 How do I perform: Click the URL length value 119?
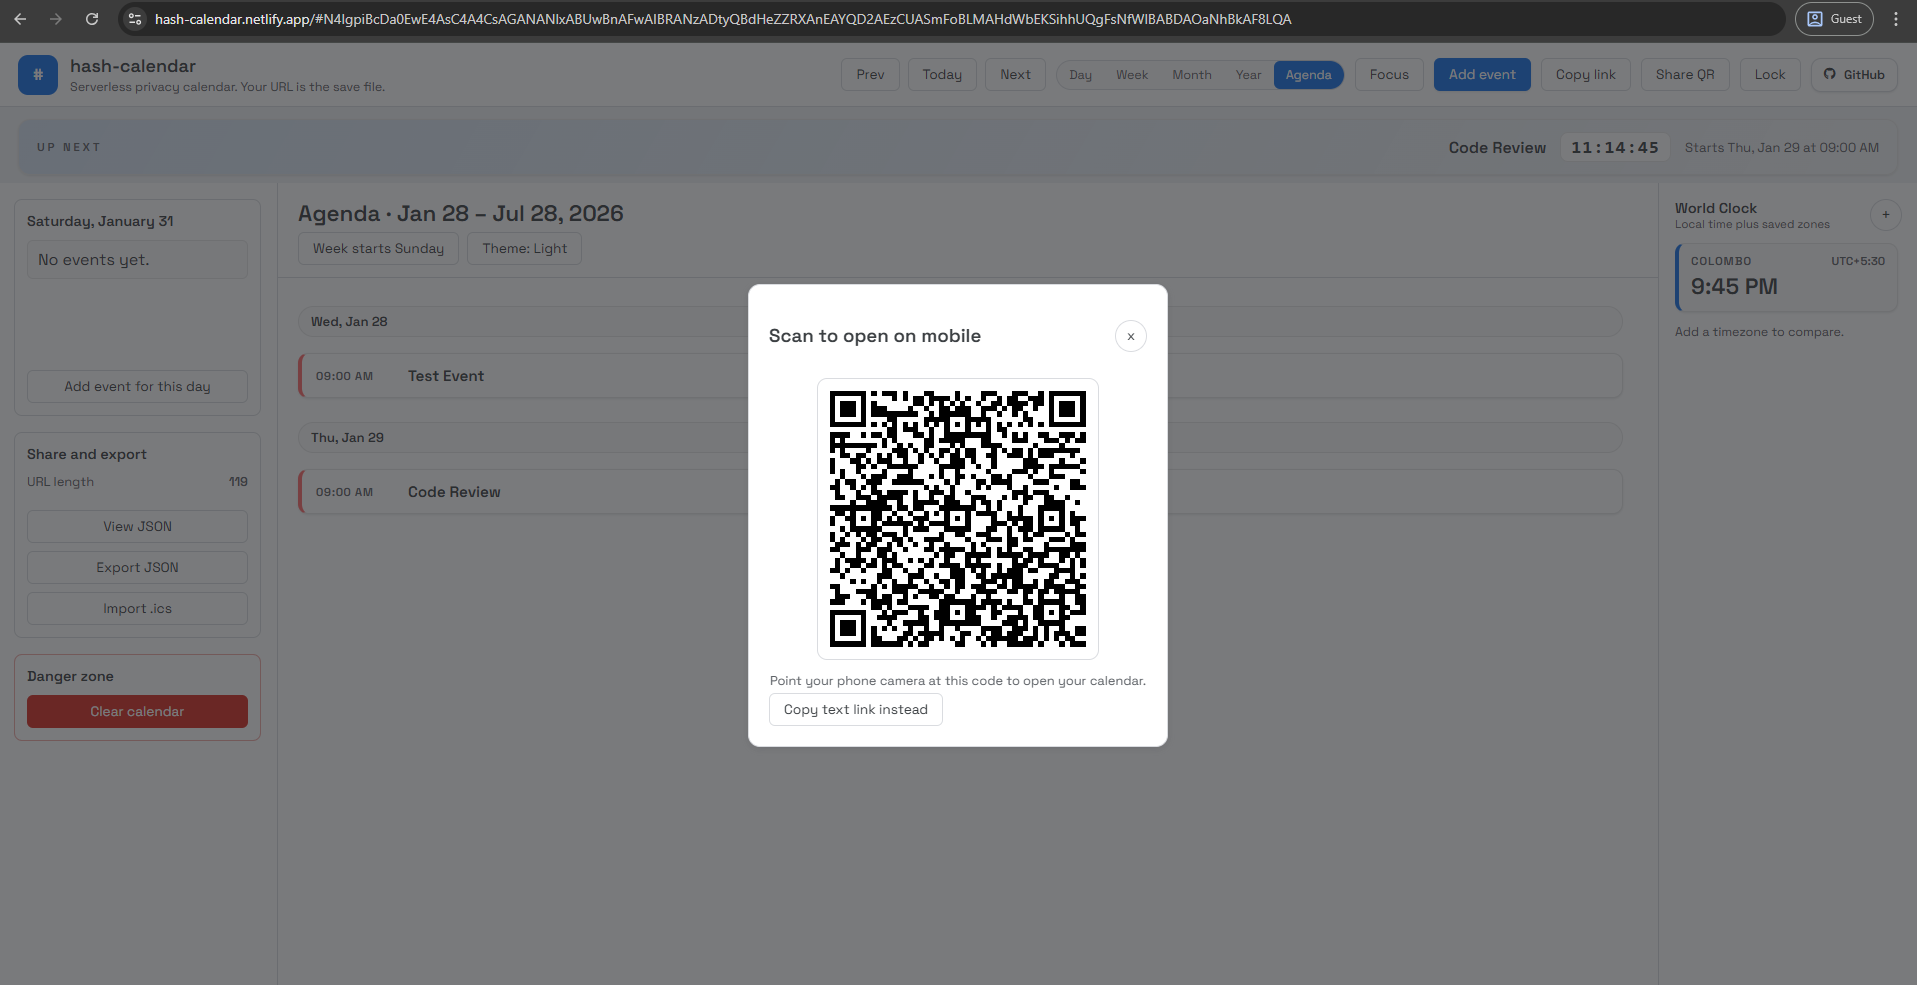point(238,482)
